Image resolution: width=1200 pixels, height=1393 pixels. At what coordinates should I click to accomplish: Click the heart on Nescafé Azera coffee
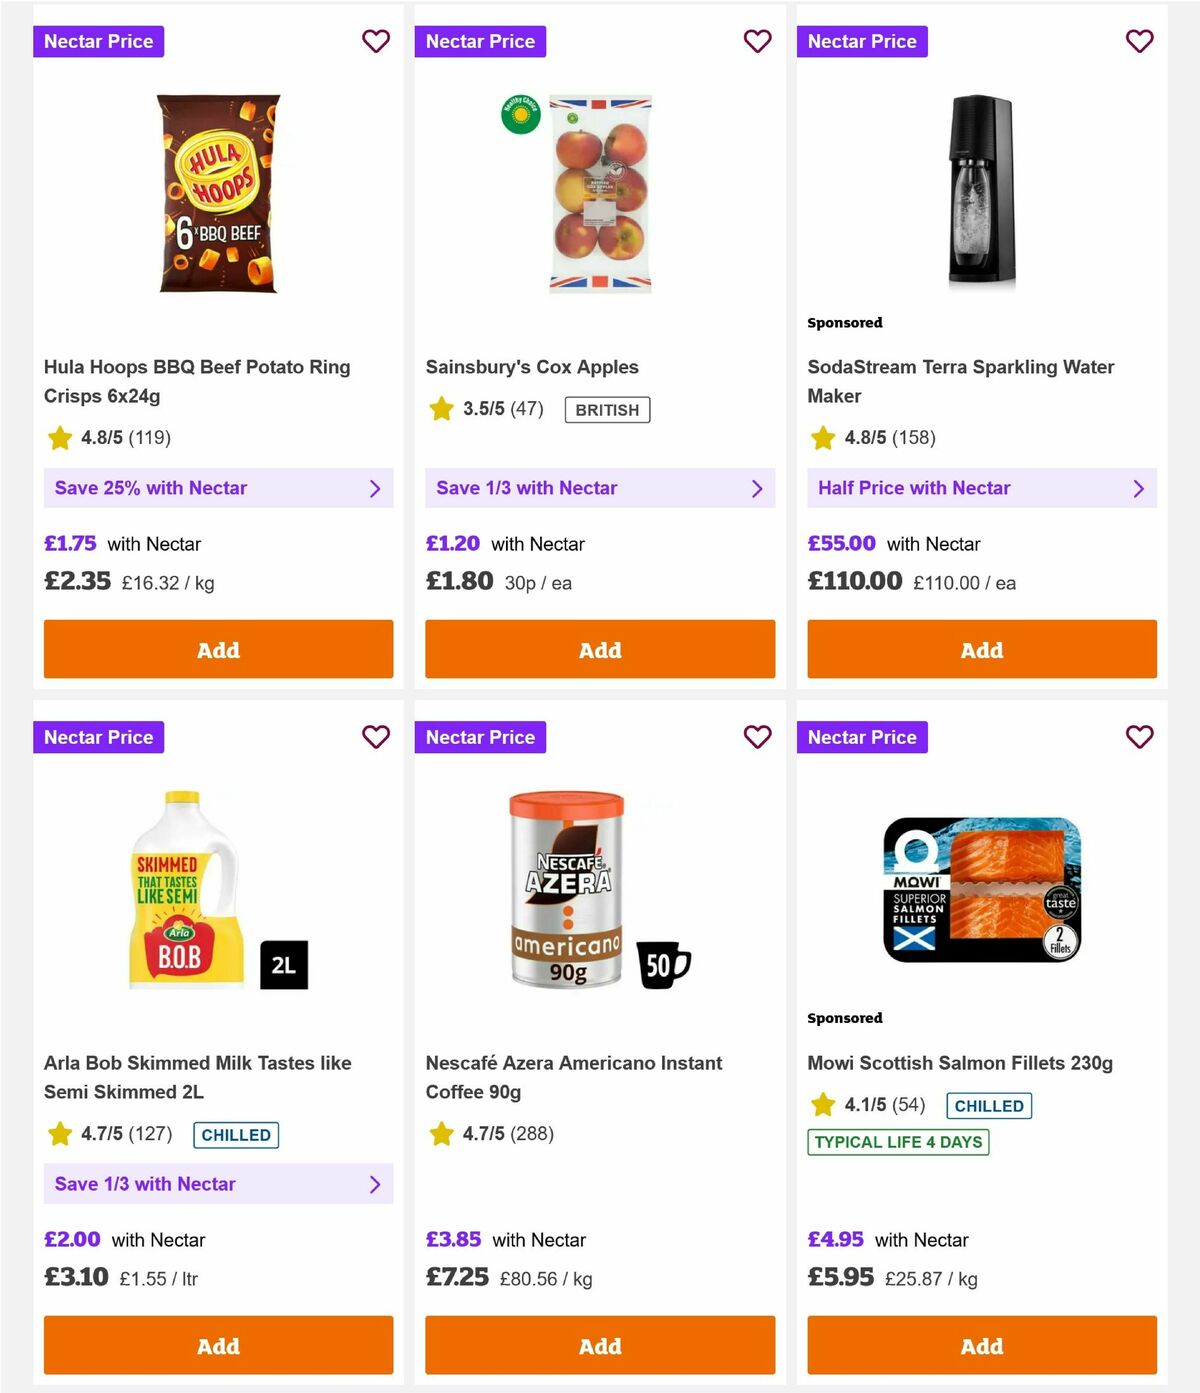click(757, 737)
